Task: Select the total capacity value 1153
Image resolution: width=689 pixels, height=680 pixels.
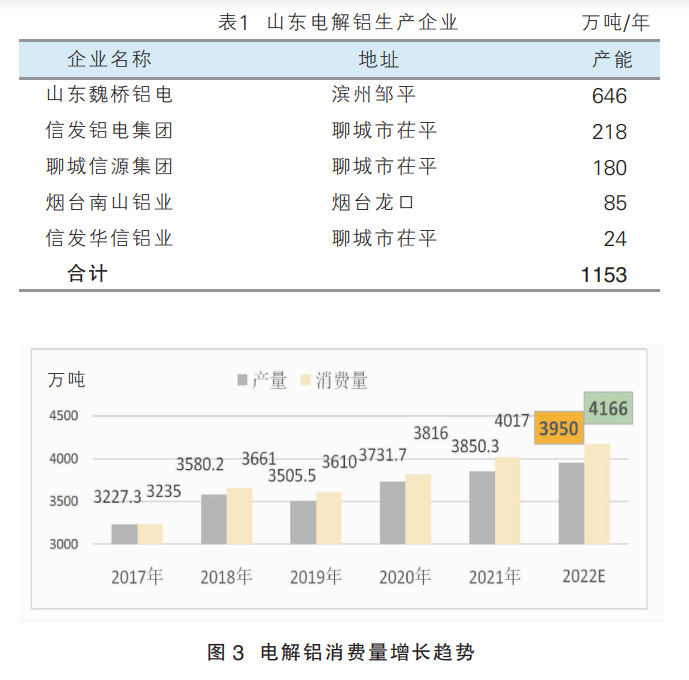Action: [604, 275]
